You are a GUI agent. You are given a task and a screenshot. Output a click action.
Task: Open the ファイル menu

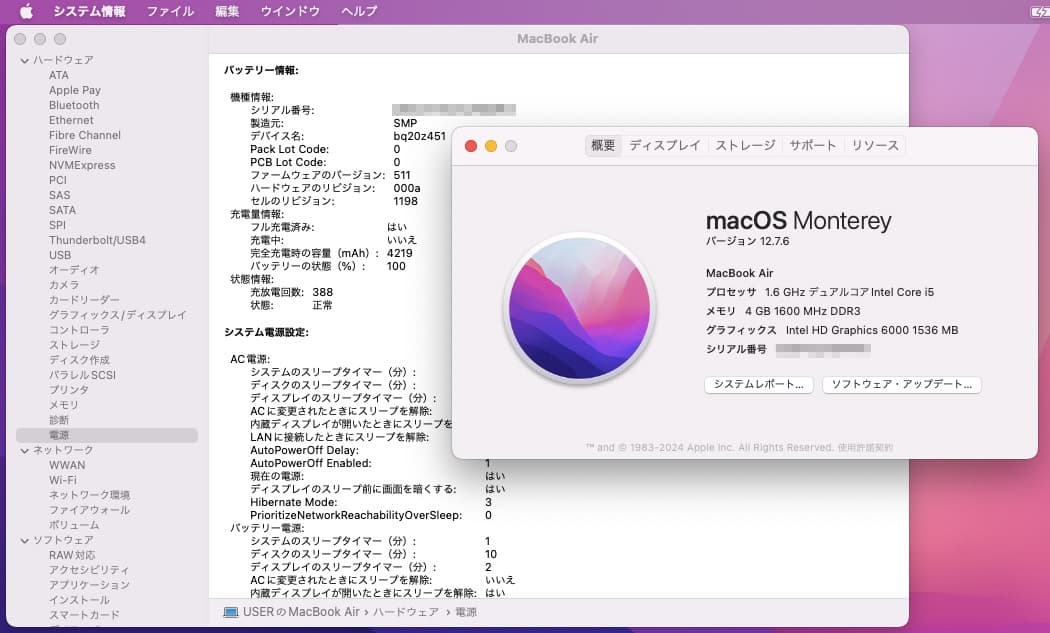click(169, 11)
